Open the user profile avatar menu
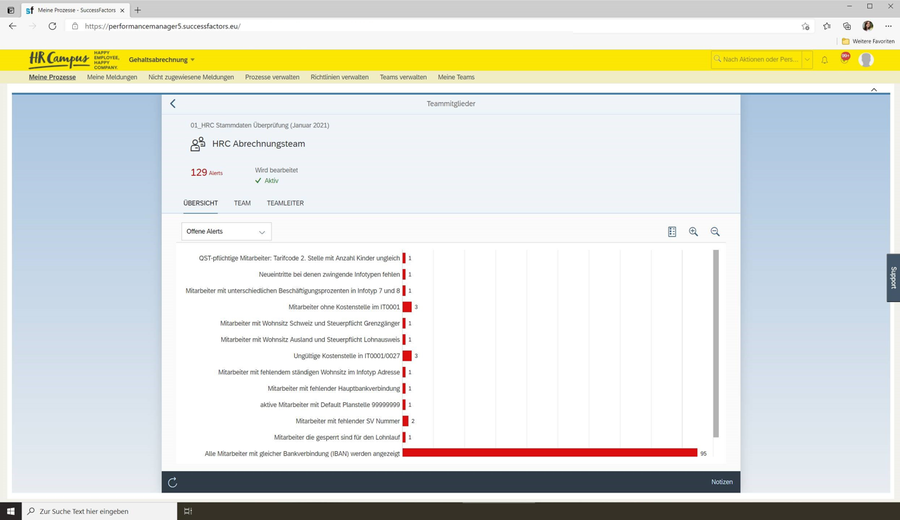The image size is (900, 520). pyautogui.click(x=866, y=60)
